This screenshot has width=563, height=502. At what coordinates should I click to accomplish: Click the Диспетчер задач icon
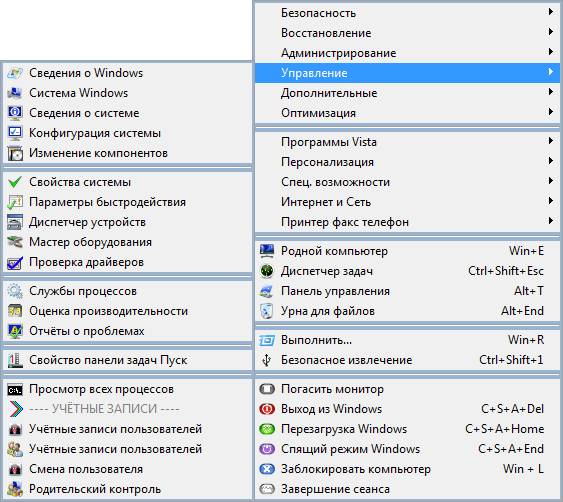267,271
